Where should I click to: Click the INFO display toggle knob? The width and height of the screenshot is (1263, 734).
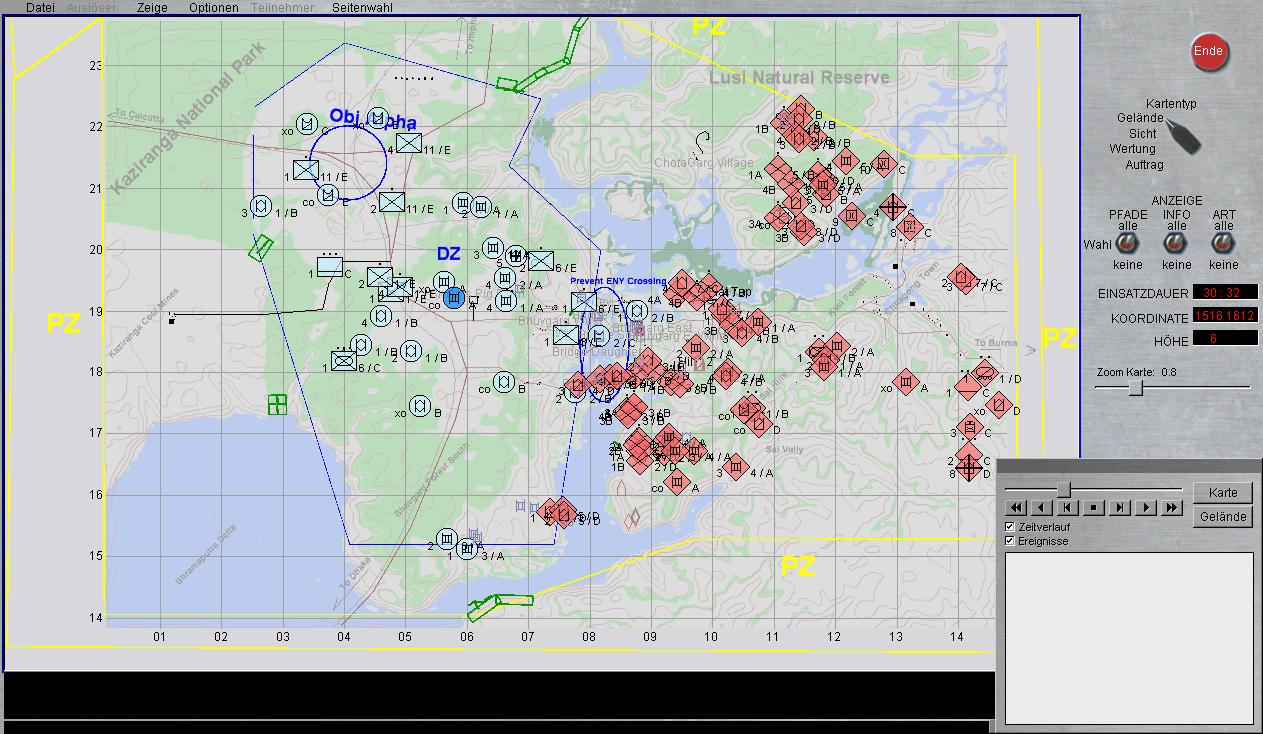tap(1176, 243)
